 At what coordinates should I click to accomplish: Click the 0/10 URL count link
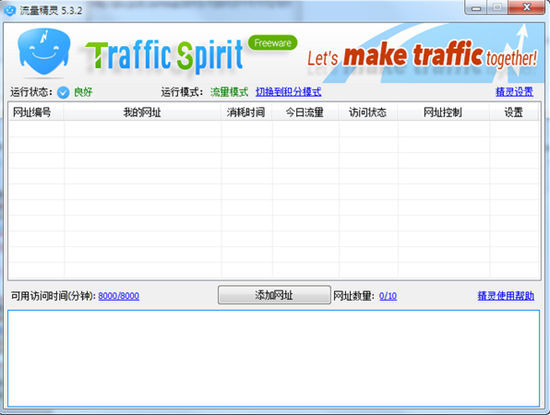pyautogui.click(x=388, y=296)
